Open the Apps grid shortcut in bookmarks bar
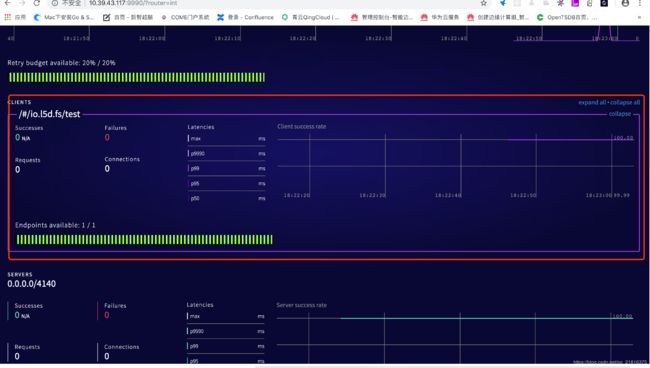The image size is (650, 368). [15, 17]
